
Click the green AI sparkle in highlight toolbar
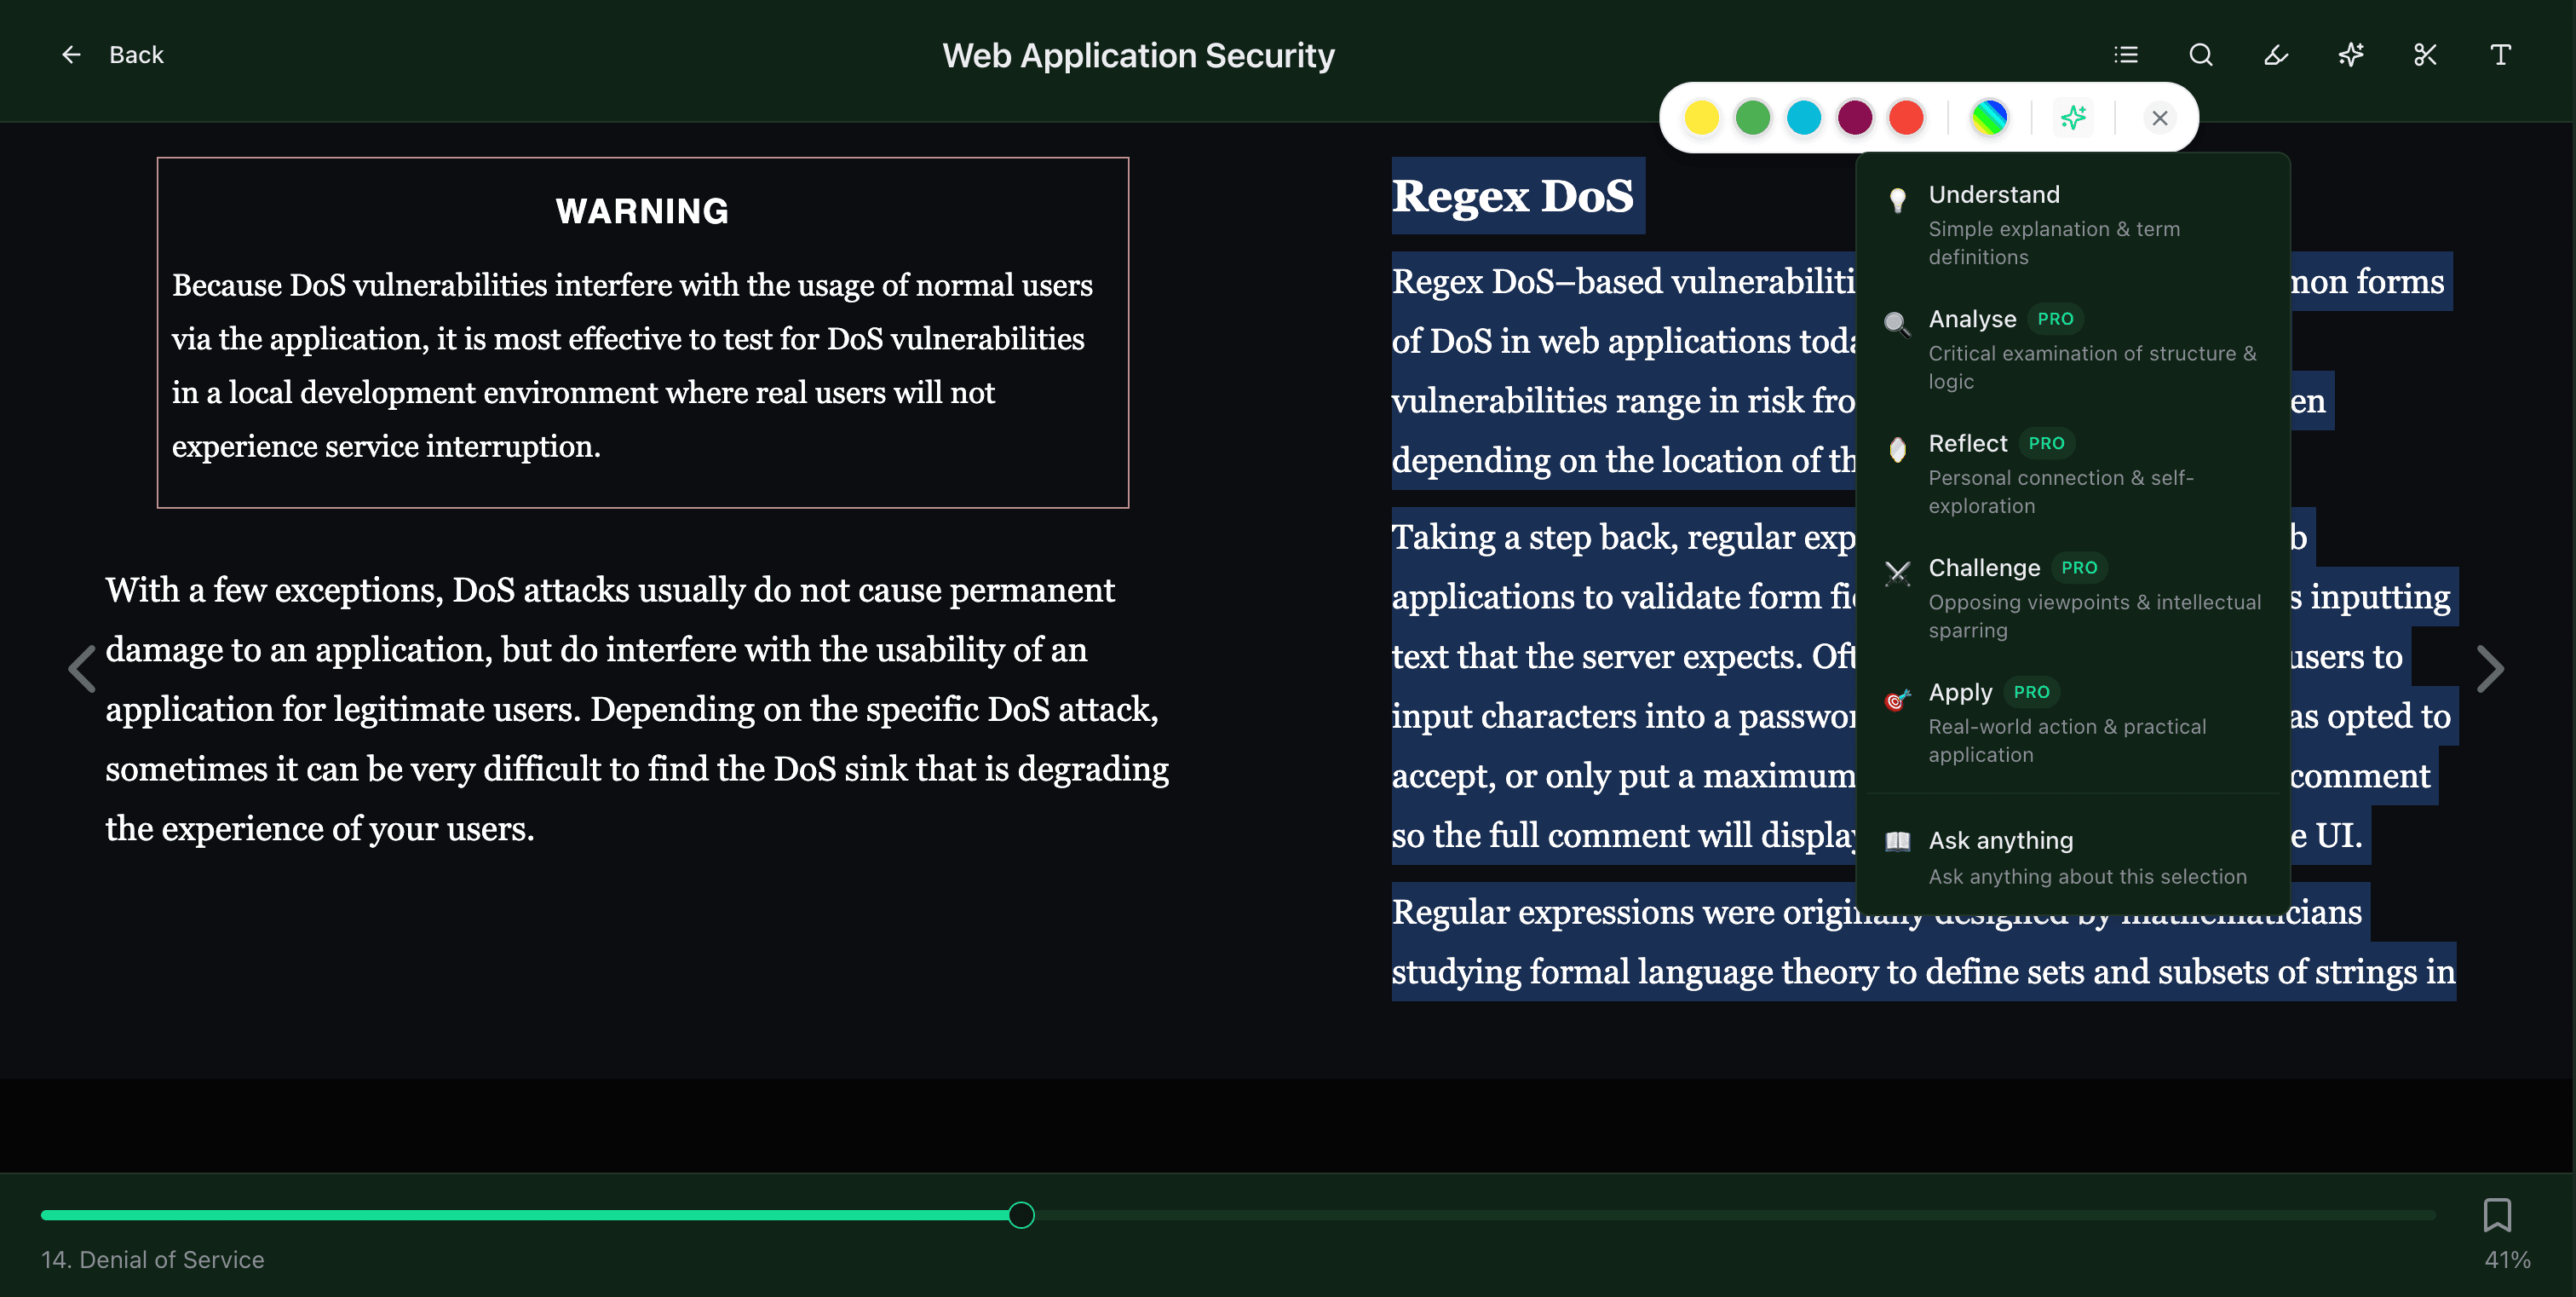point(2073,118)
